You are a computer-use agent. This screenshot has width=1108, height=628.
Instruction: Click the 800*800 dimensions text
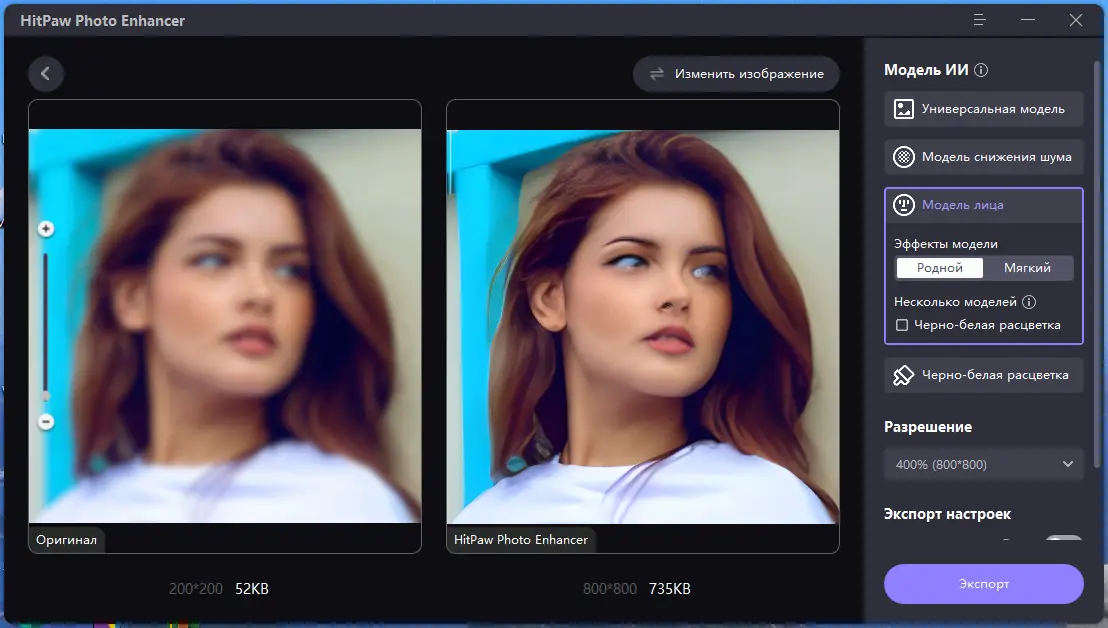pos(610,588)
